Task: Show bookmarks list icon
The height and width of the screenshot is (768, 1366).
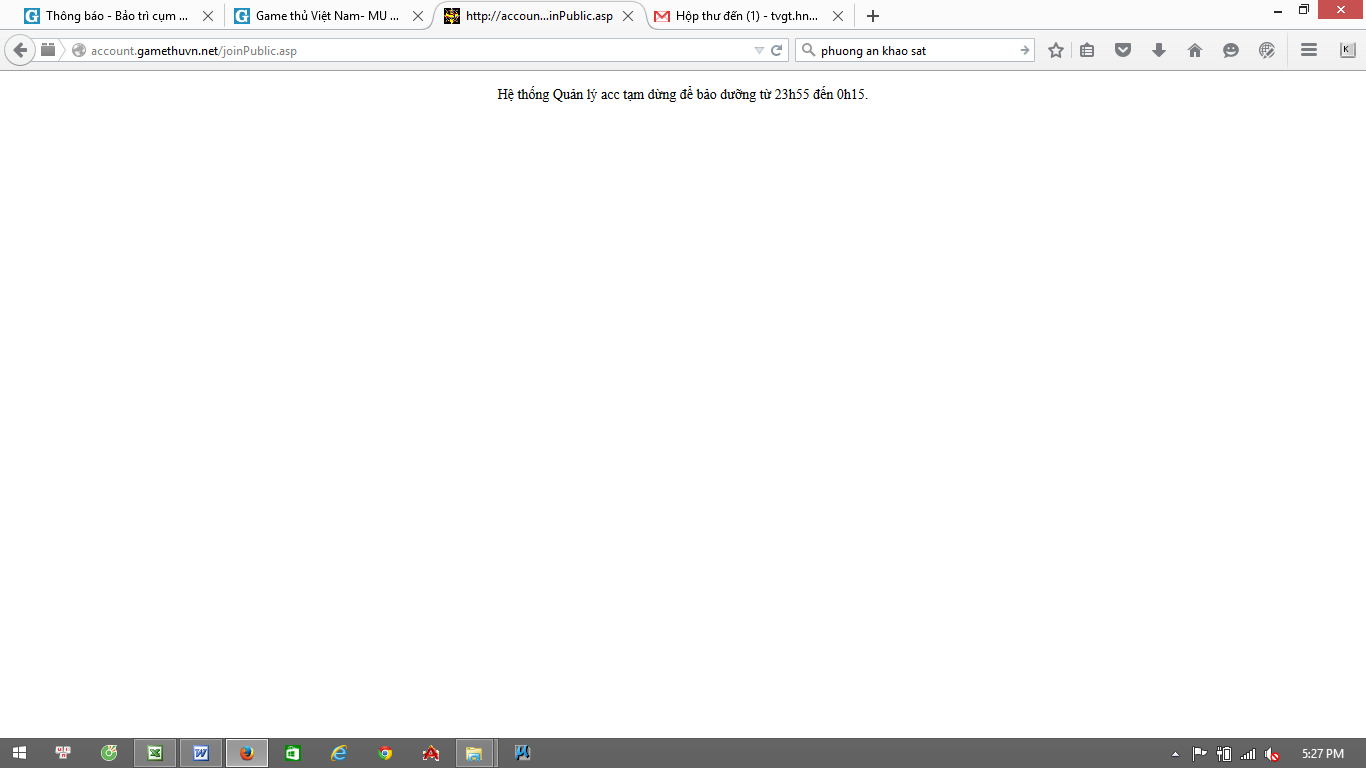Action: coord(1087,50)
